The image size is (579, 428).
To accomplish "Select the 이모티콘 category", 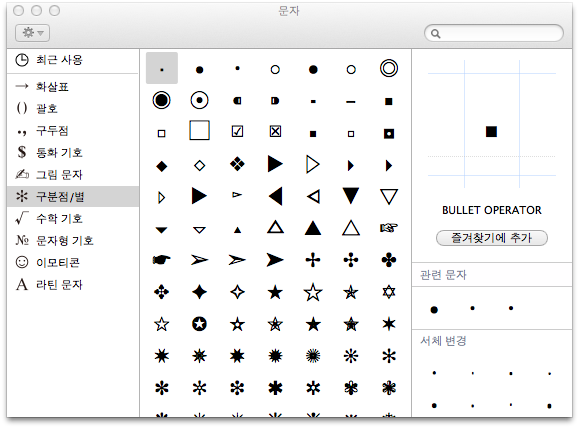I will click(x=72, y=262).
